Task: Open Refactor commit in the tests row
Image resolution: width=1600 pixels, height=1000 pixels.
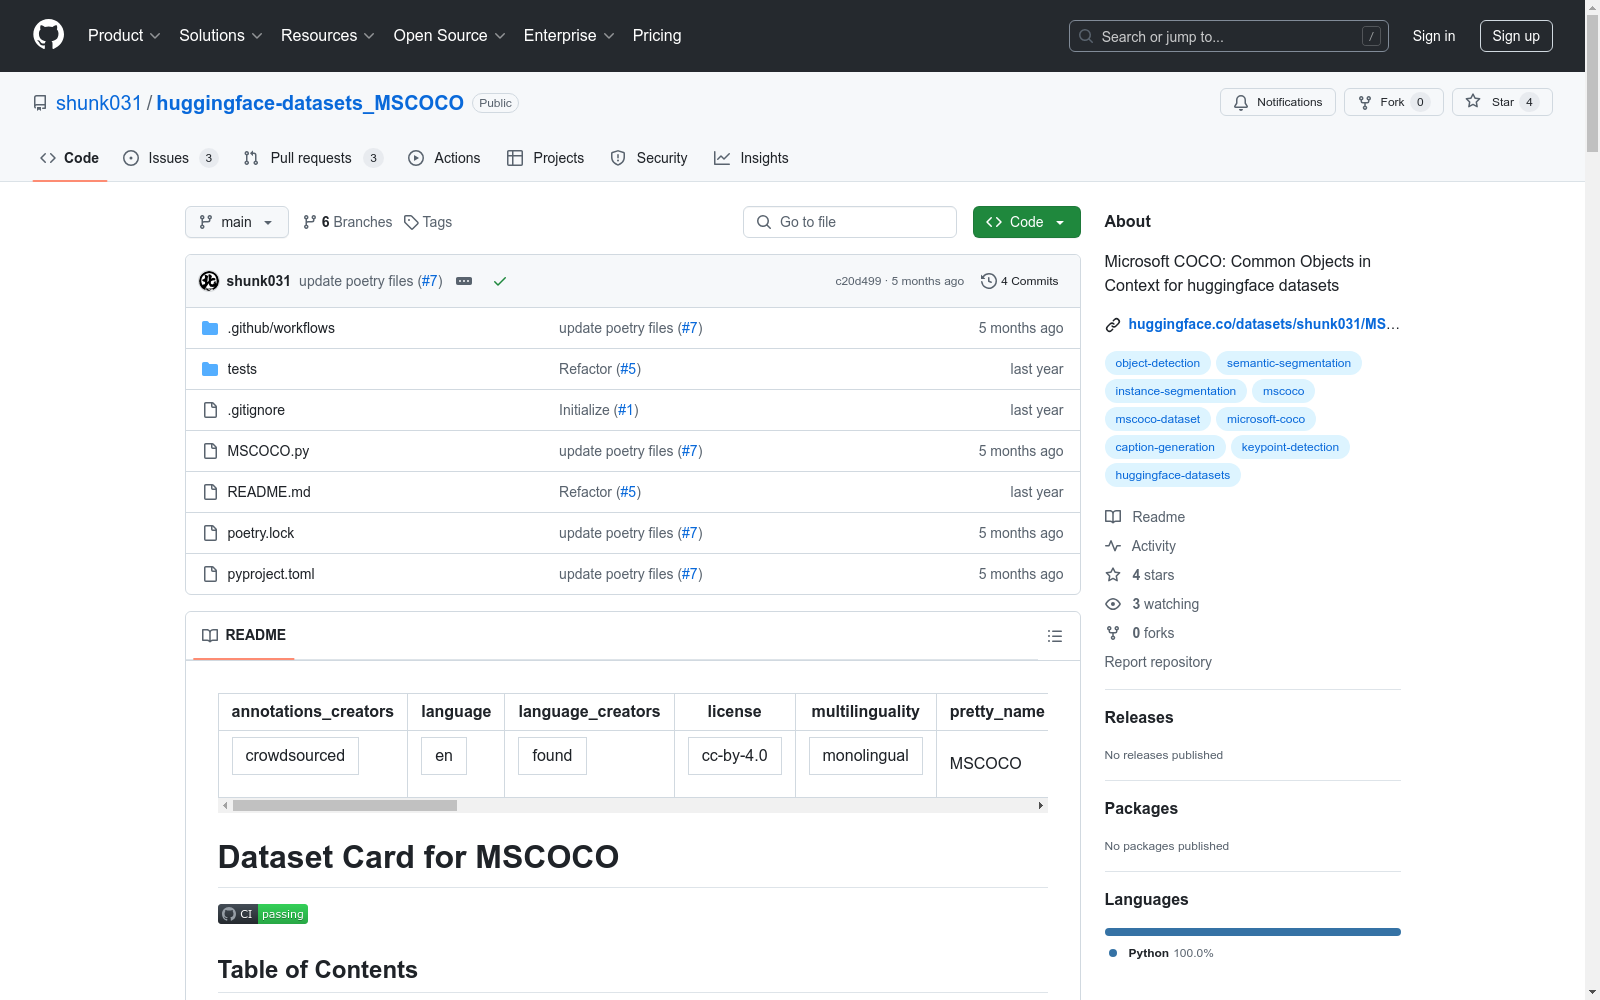Action: pyautogui.click(x=585, y=369)
